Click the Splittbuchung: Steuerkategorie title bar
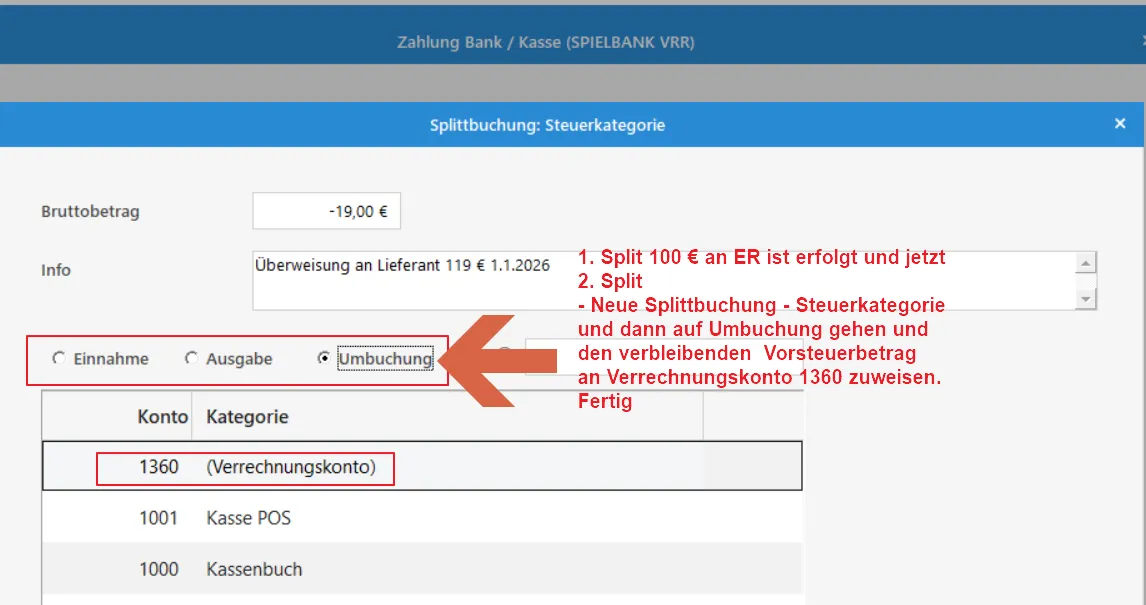The image size is (1146, 605). pos(547,125)
